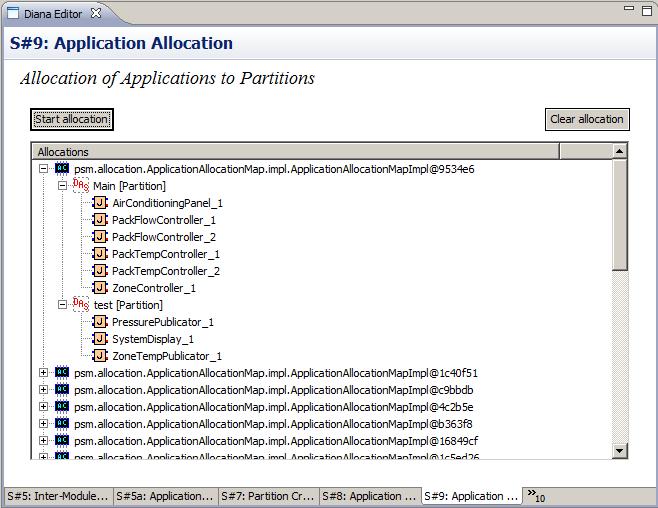Collapse the test [Partition] node
Image resolution: width=658 pixels, height=508 pixels.
click(x=63, y=305)
